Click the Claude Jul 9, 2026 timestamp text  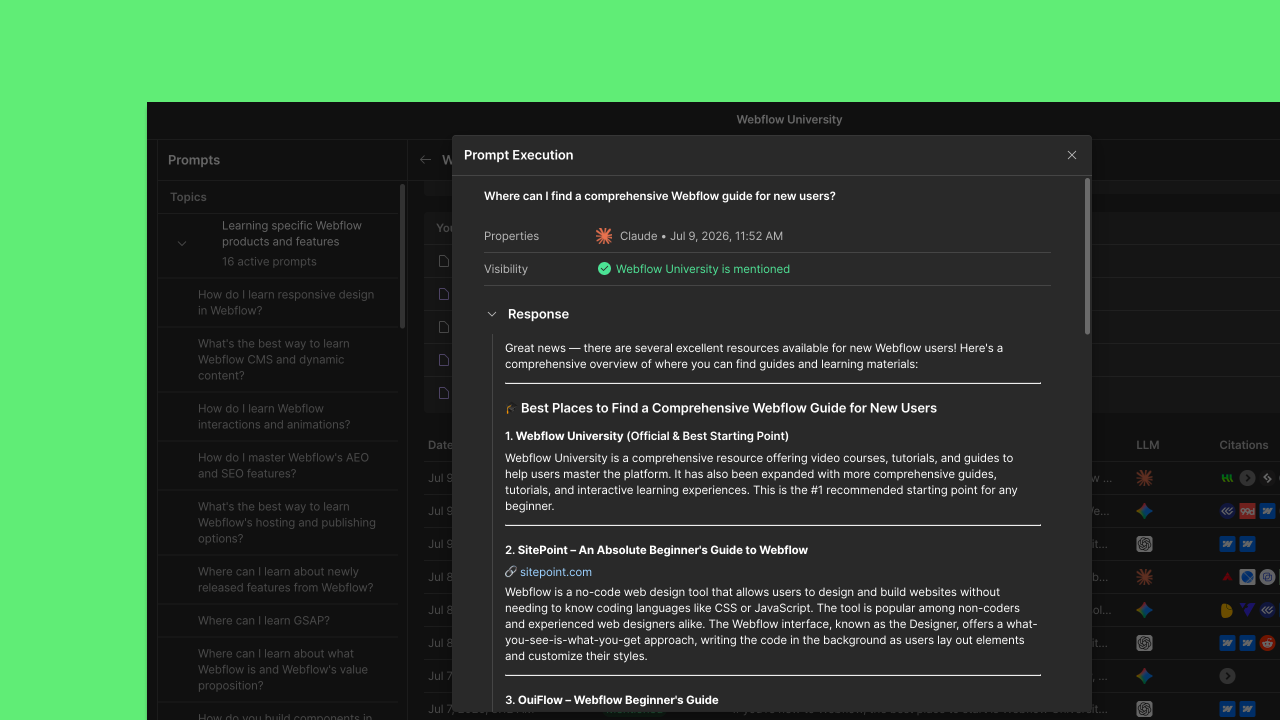coord(701,236)
